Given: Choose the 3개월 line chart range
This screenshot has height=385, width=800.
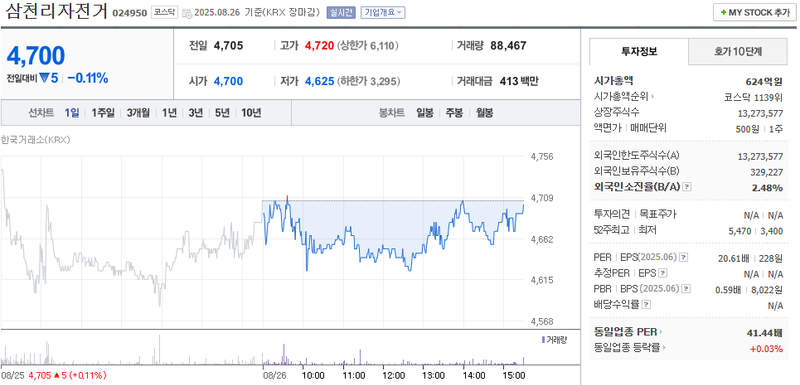Looking at the screenshot, I should [x=138, y=113].
